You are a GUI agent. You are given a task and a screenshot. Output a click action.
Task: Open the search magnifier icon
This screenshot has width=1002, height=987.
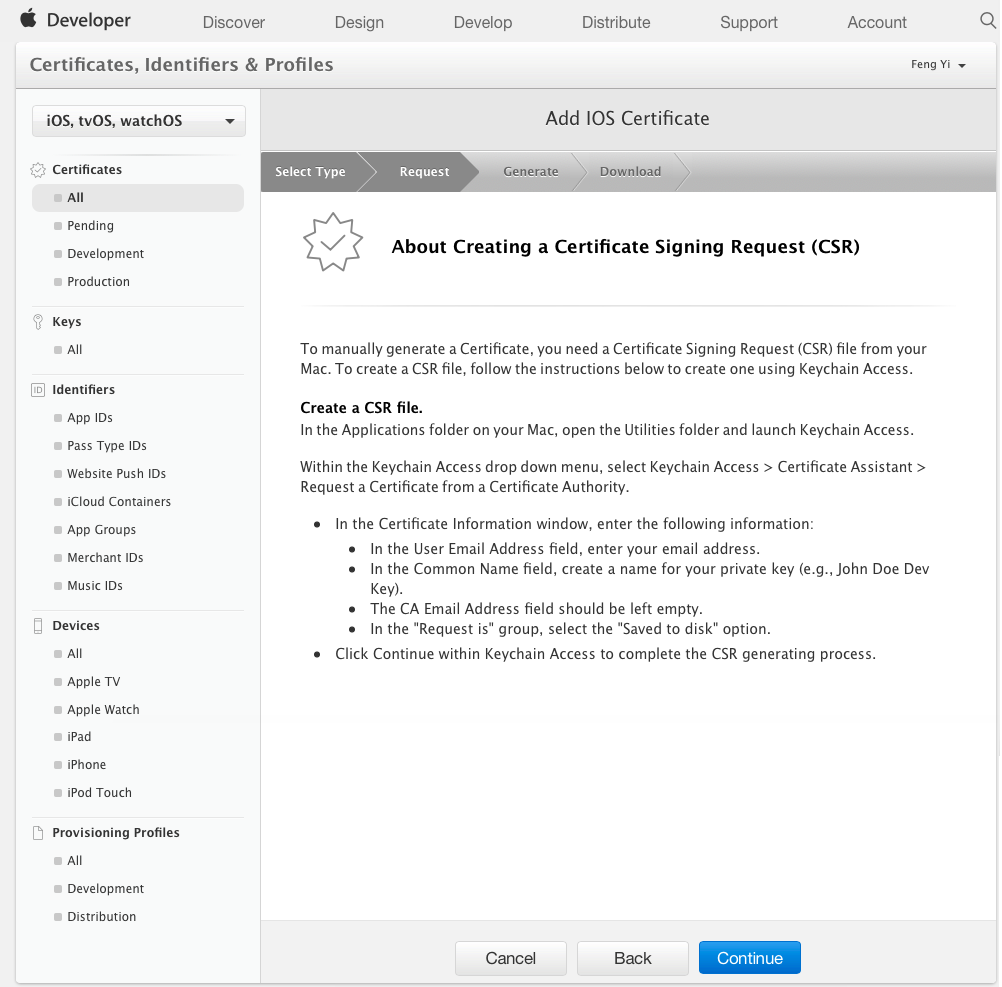coord(988,21)
